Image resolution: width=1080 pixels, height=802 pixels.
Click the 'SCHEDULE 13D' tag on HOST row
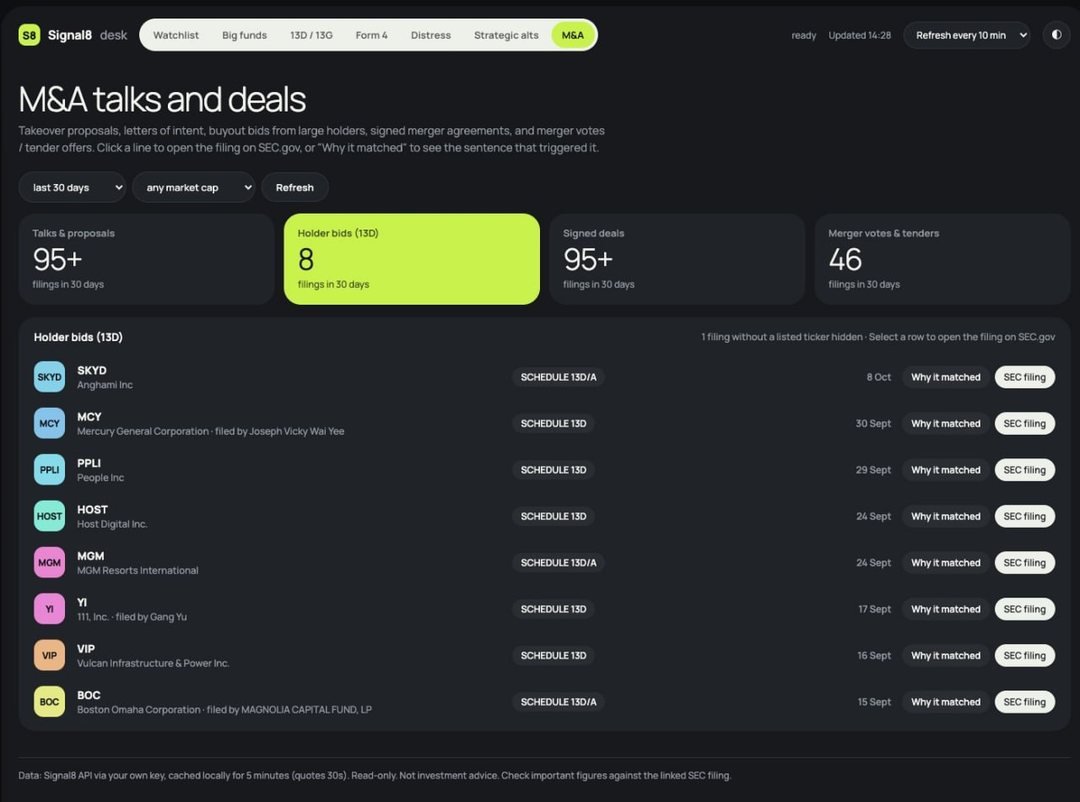tap(553, 516)
